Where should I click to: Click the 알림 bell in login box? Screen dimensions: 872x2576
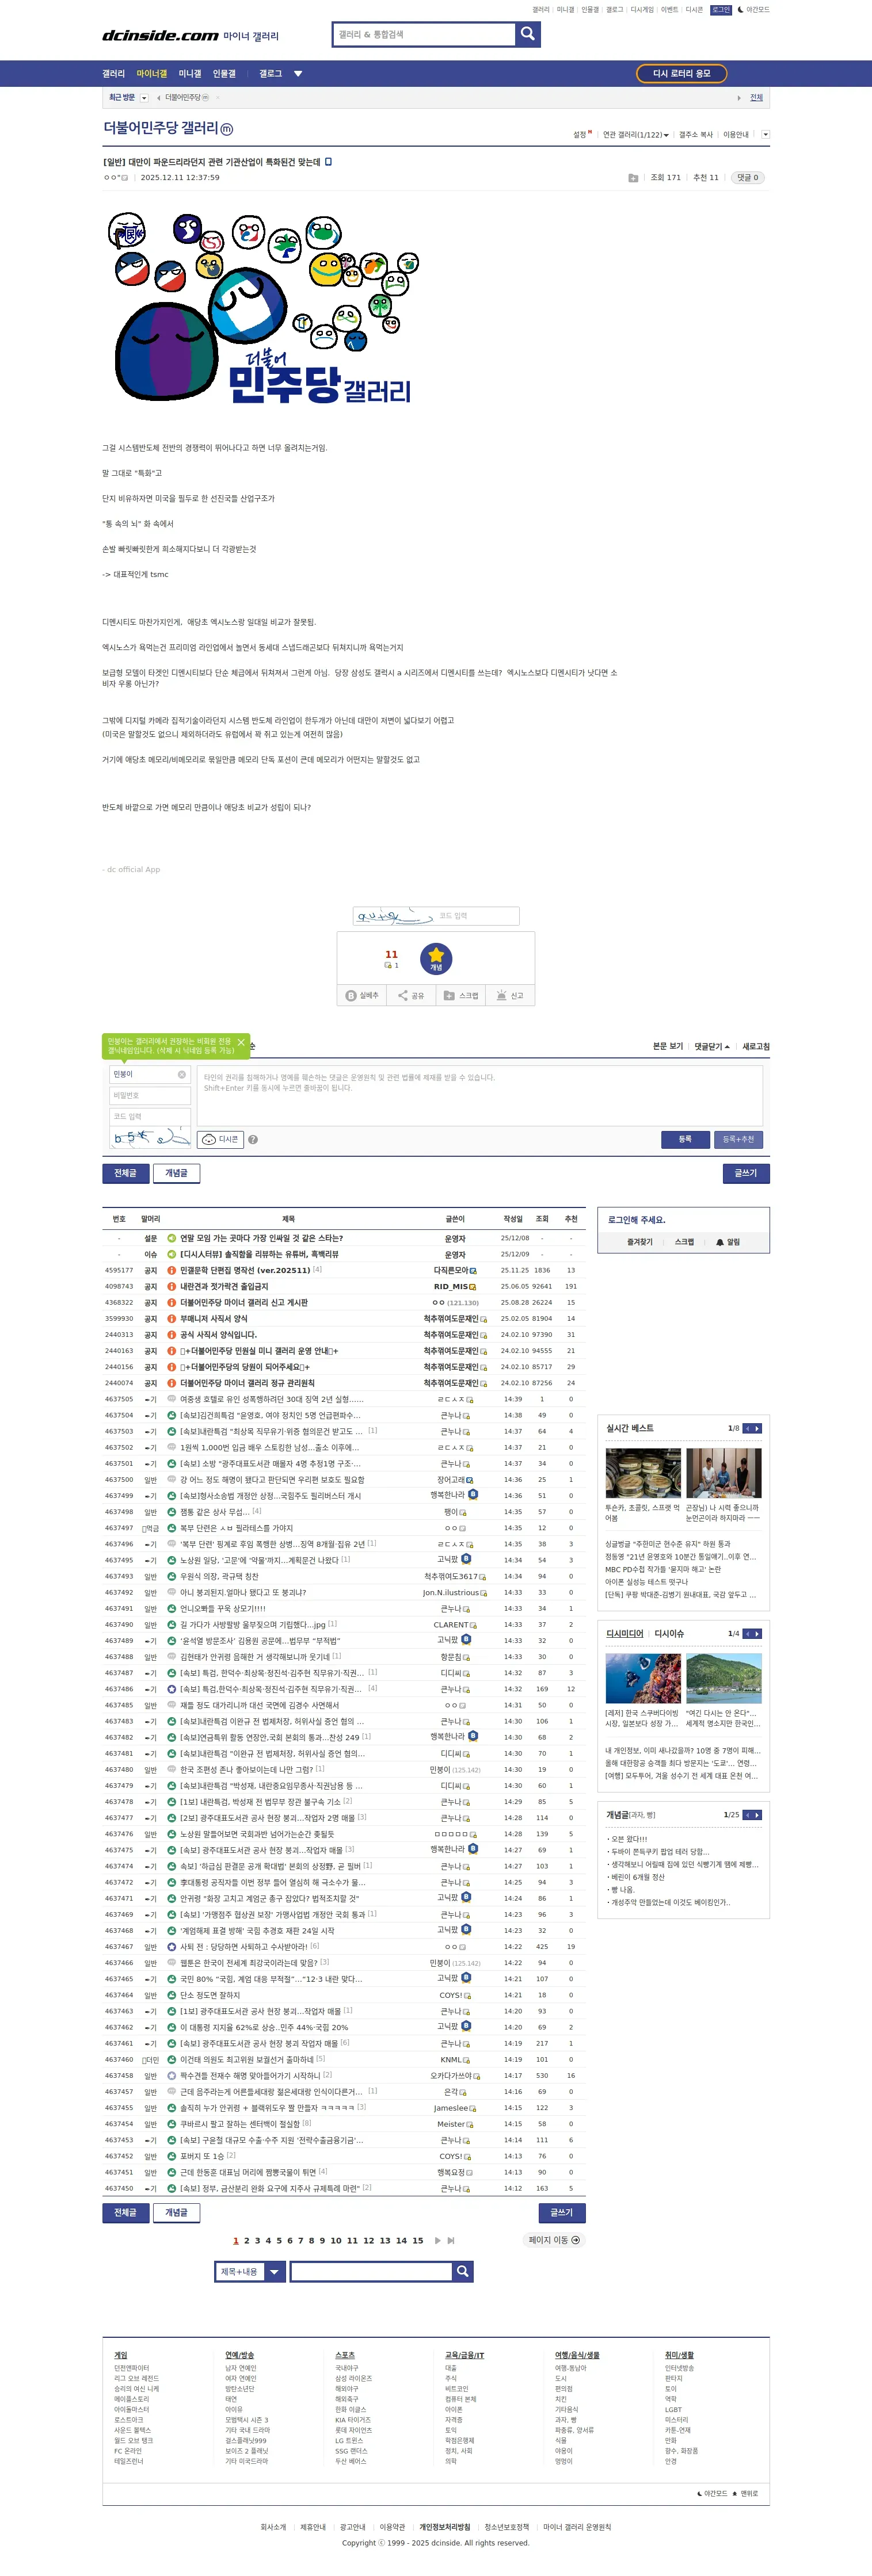click(728, 1243)
